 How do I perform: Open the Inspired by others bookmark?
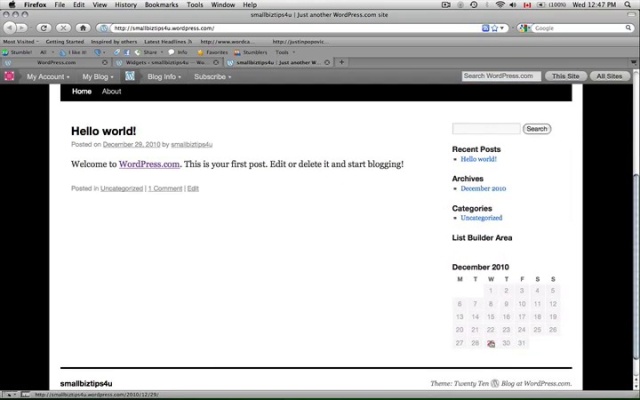[114, 42]
